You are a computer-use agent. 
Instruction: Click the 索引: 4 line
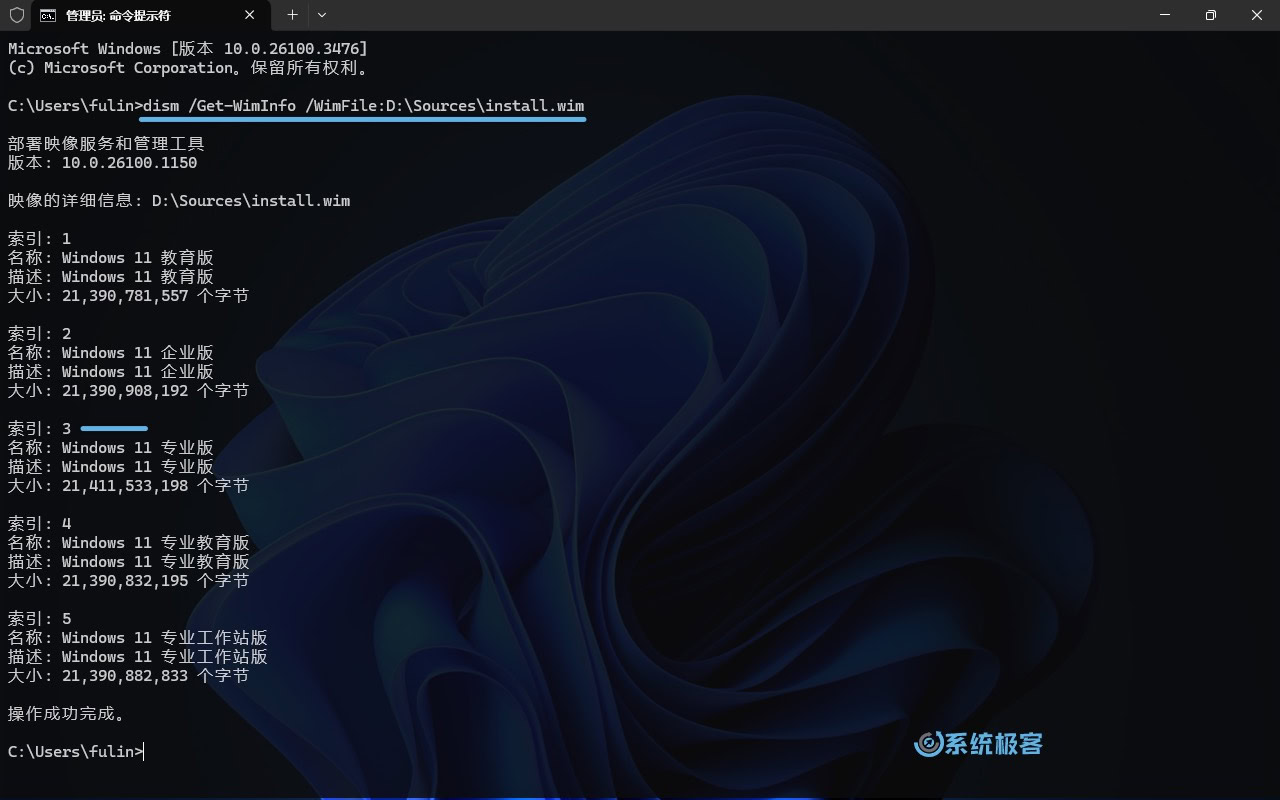40,524
